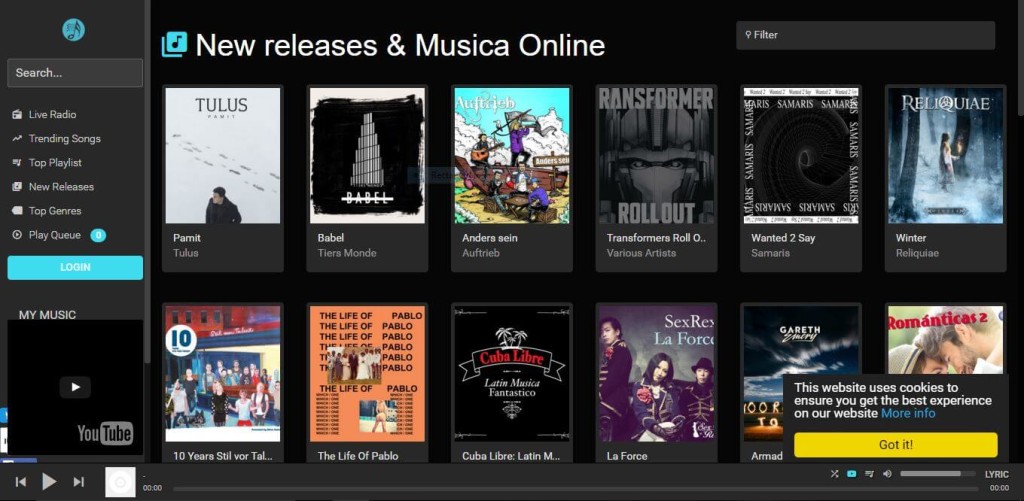Open Trending Songs page
This screenshot has height=501, width=1024.
(x=65, y=138)
